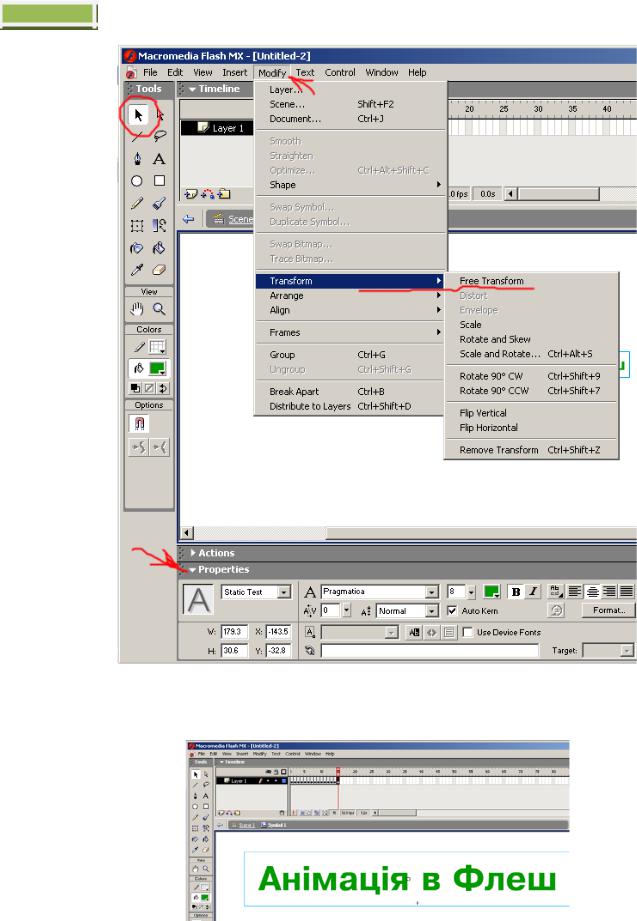Click the Swap Colors icon
637x921 pixels.
pyautogui.click(x=163, y=388)
